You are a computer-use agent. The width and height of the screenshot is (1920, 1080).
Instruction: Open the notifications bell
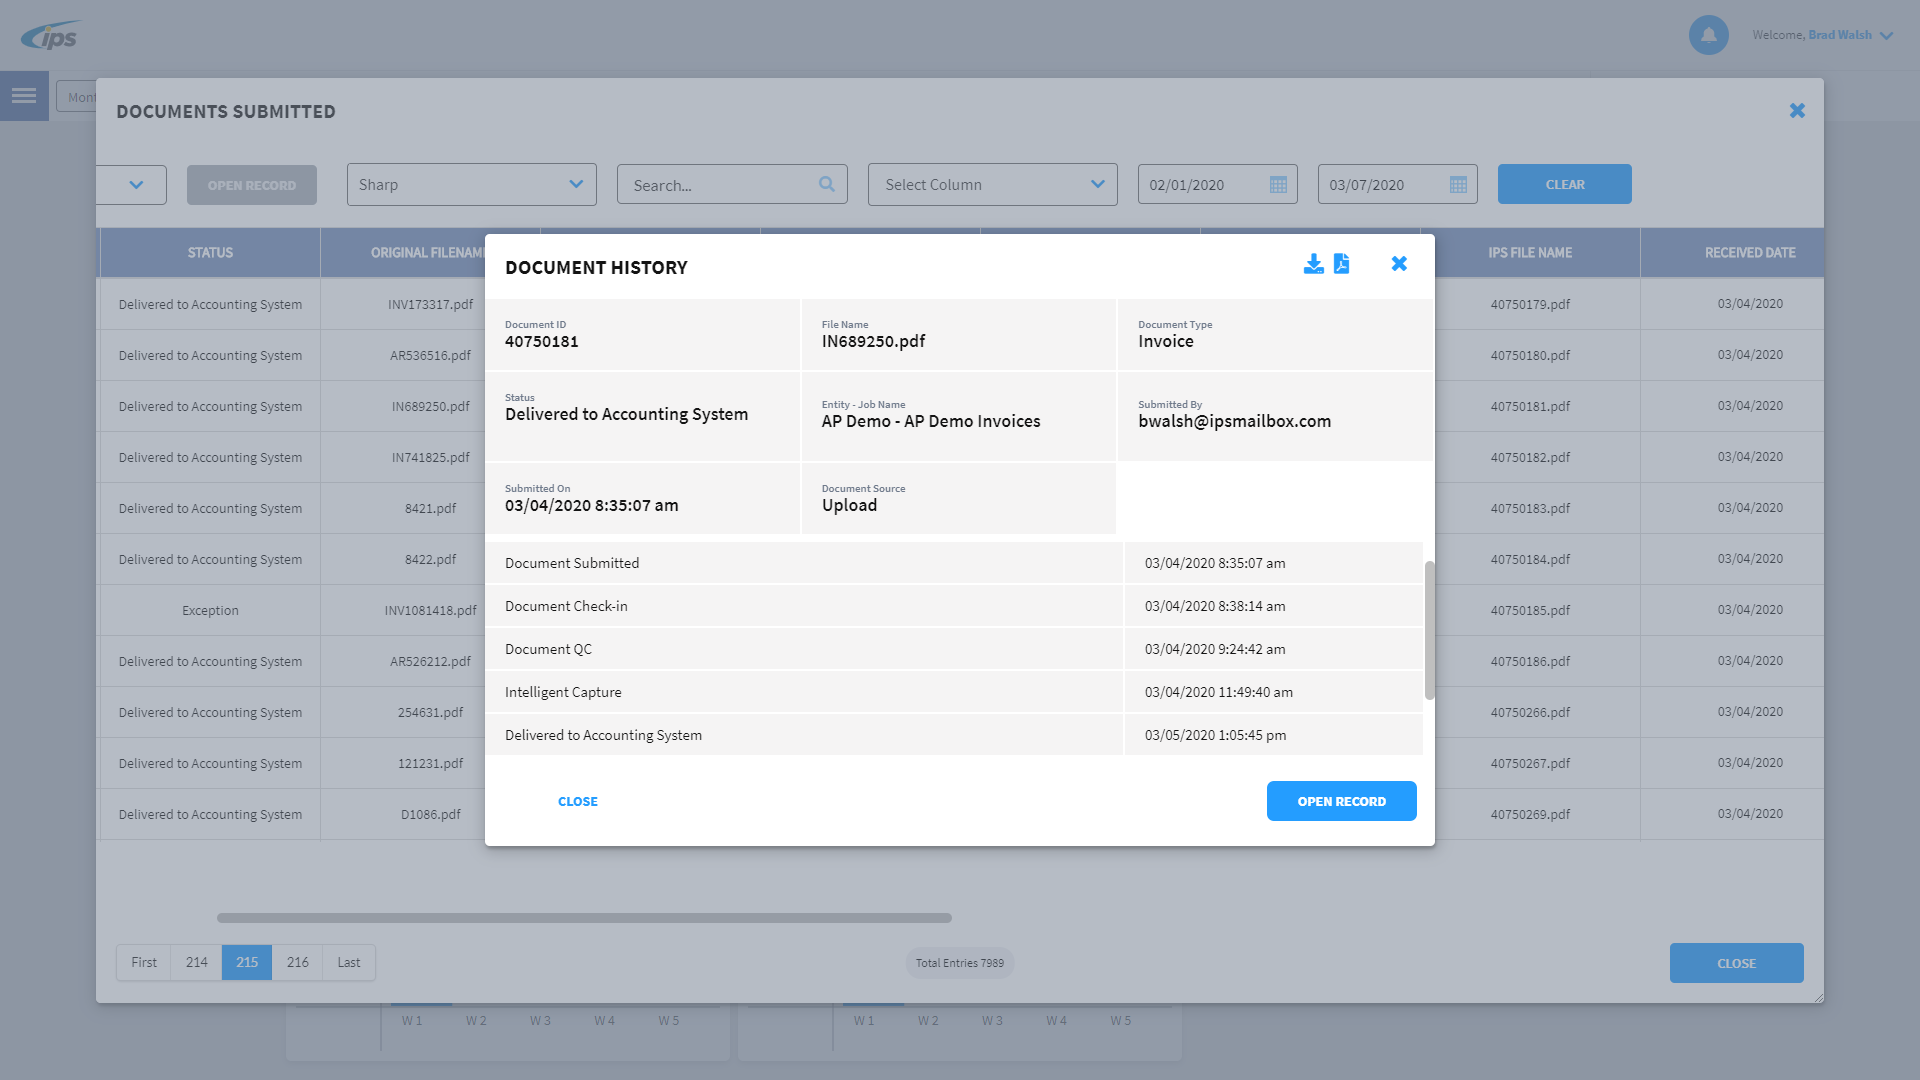1708,35
